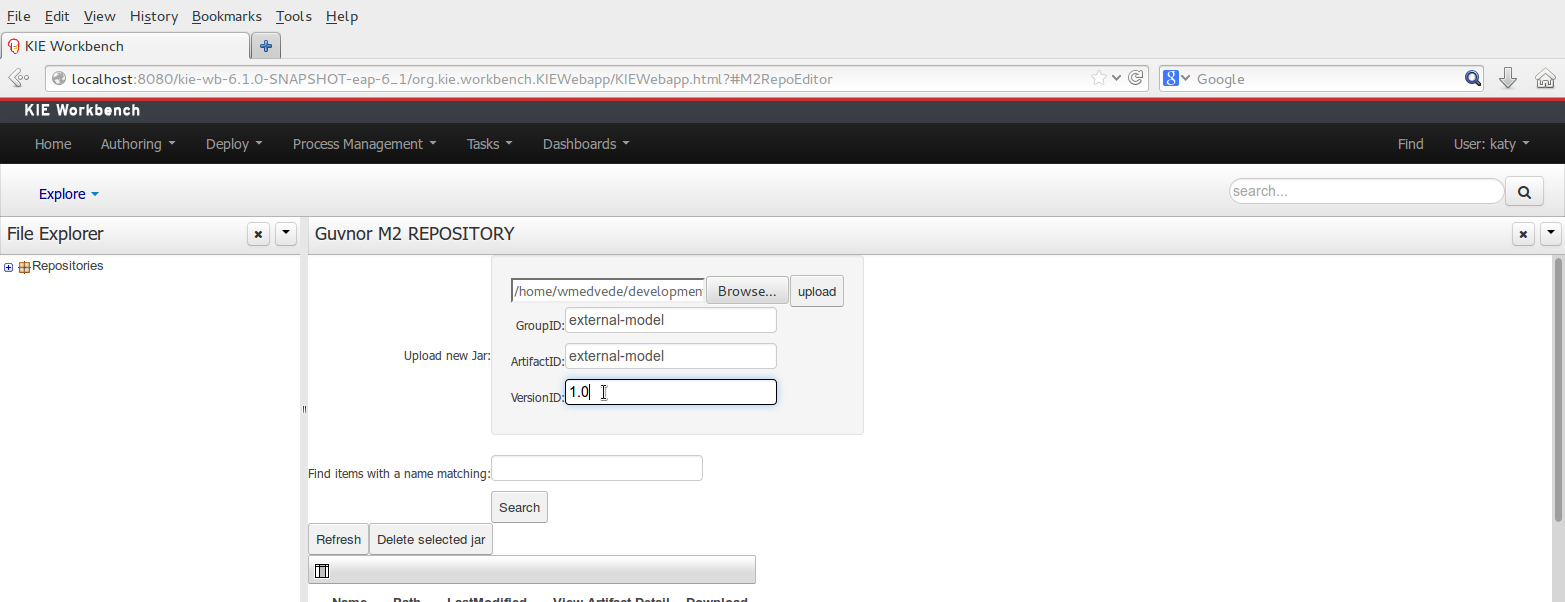Screen dimensions: 1565x602
Task: Click the KIE Workbench title text
Action: pyautogui.click(x=82, y=110)
